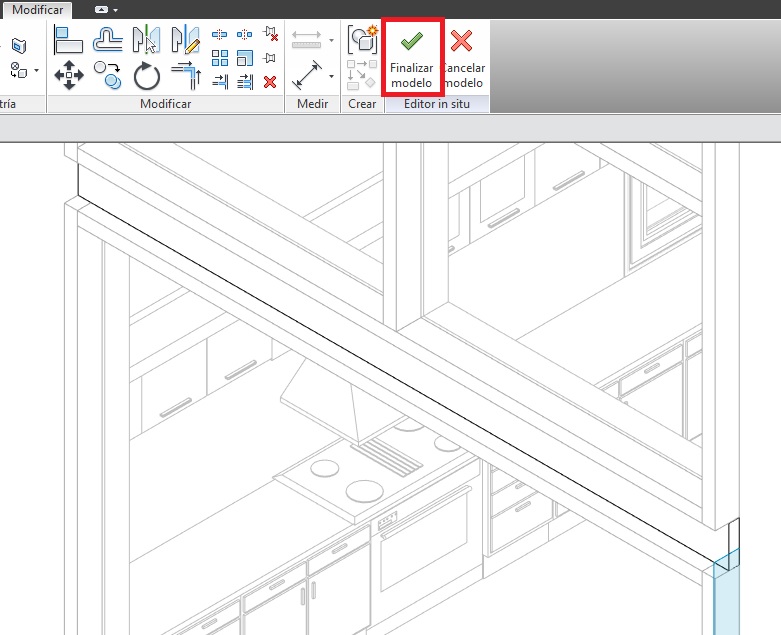Activate the Rotate tool
This screenshot has width=781, height=635.
[x=147, y=75]
